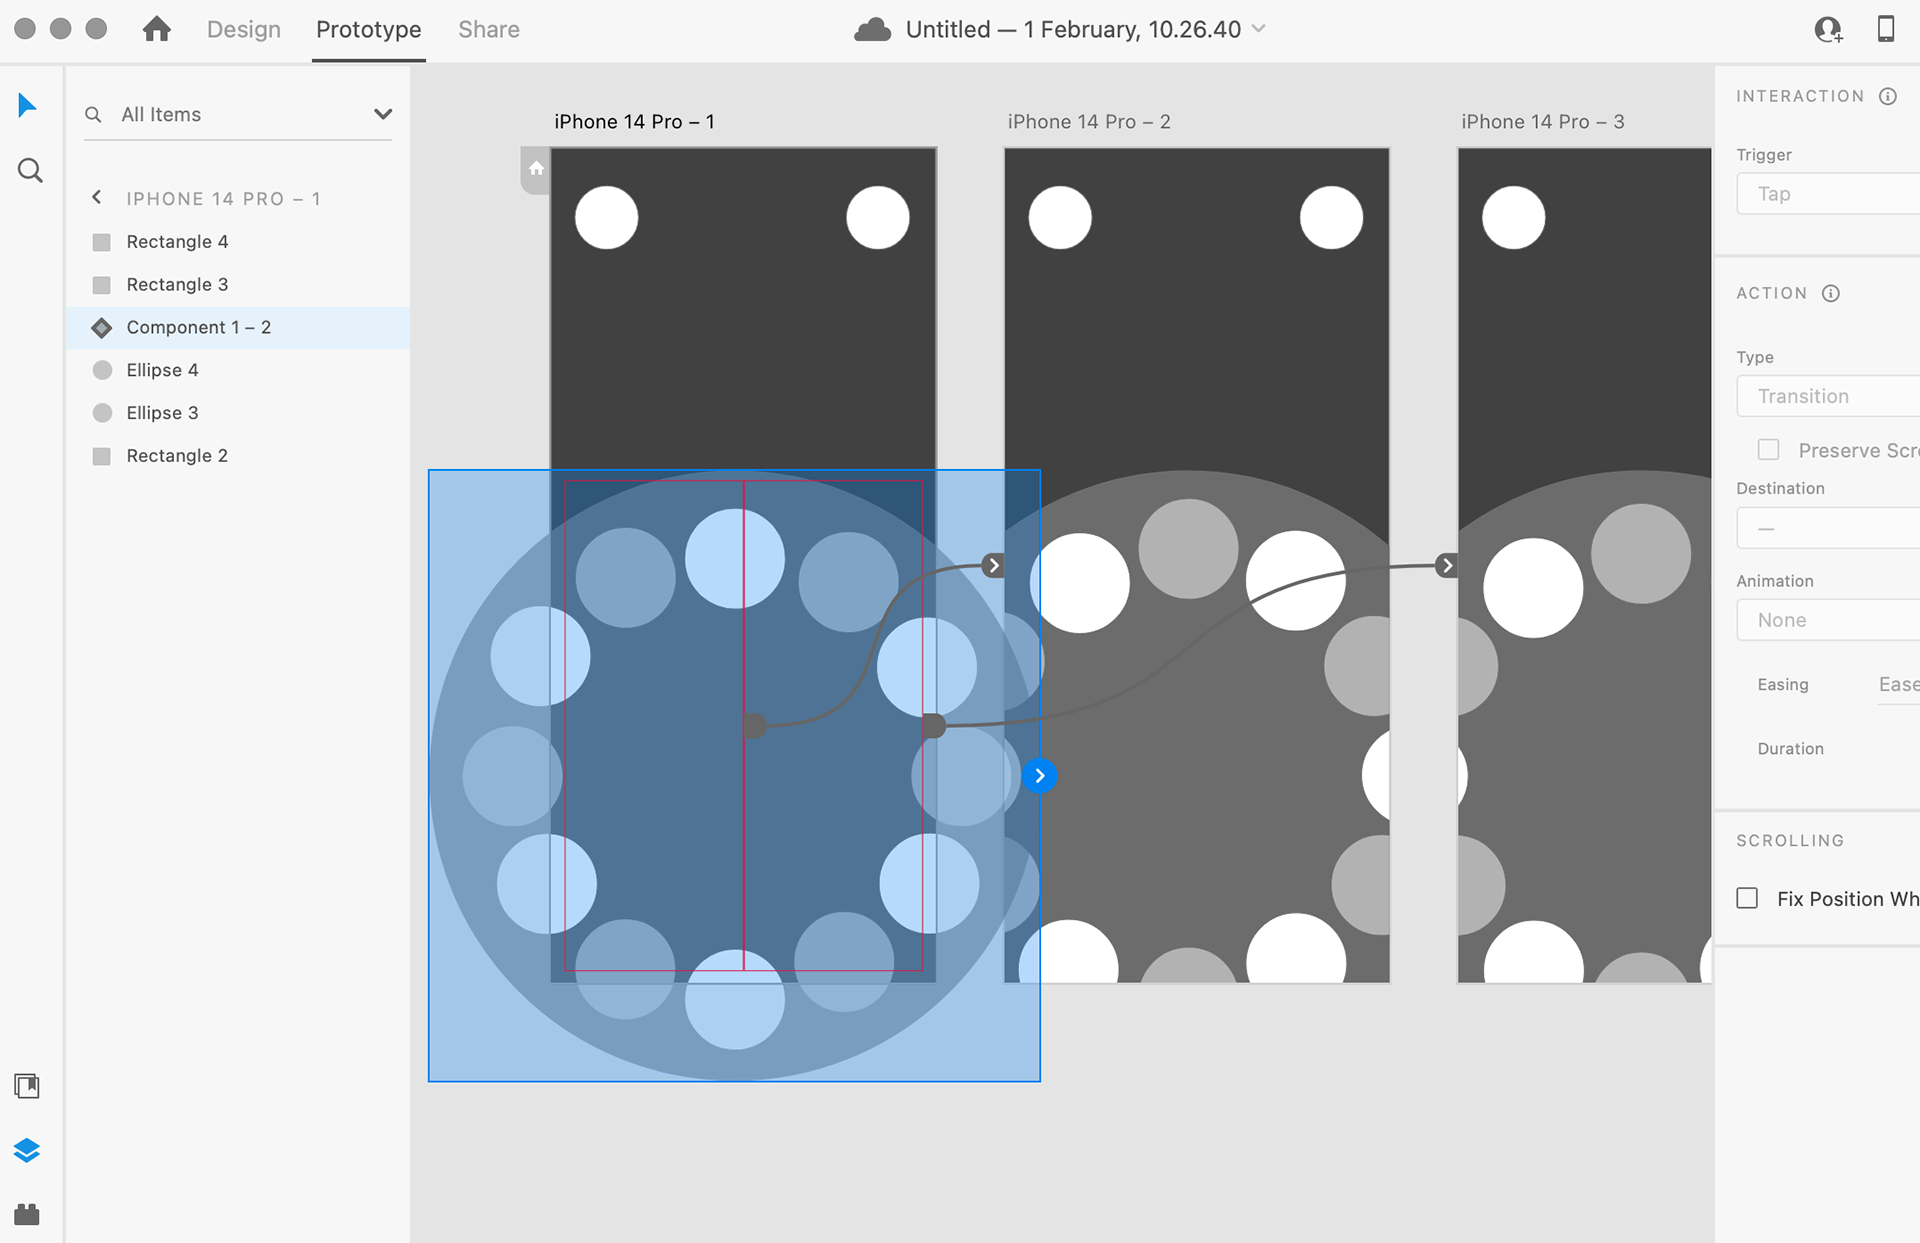The image size is (1920, 1243).
Task: Click the iPhone 14 Pro – 3 artboard title
Action: (x=1543, y=122)
